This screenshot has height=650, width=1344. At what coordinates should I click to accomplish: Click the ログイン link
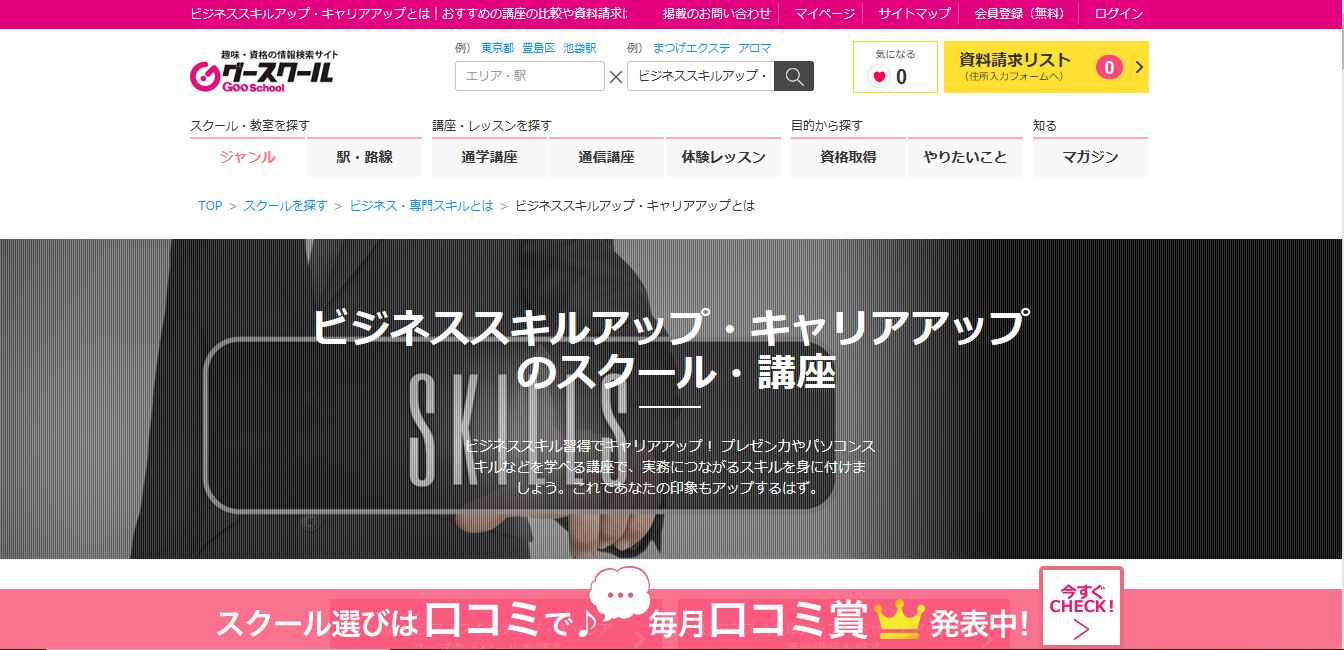tap(1118, 14)
